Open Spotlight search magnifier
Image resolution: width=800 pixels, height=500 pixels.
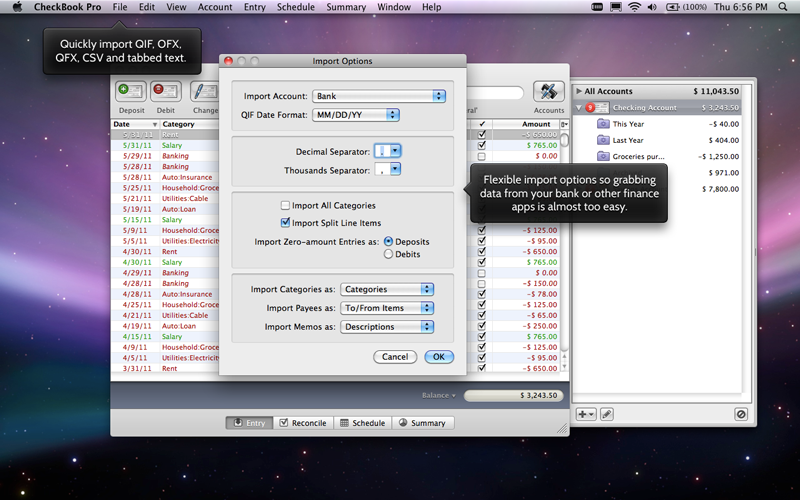[x=783, y=7]
